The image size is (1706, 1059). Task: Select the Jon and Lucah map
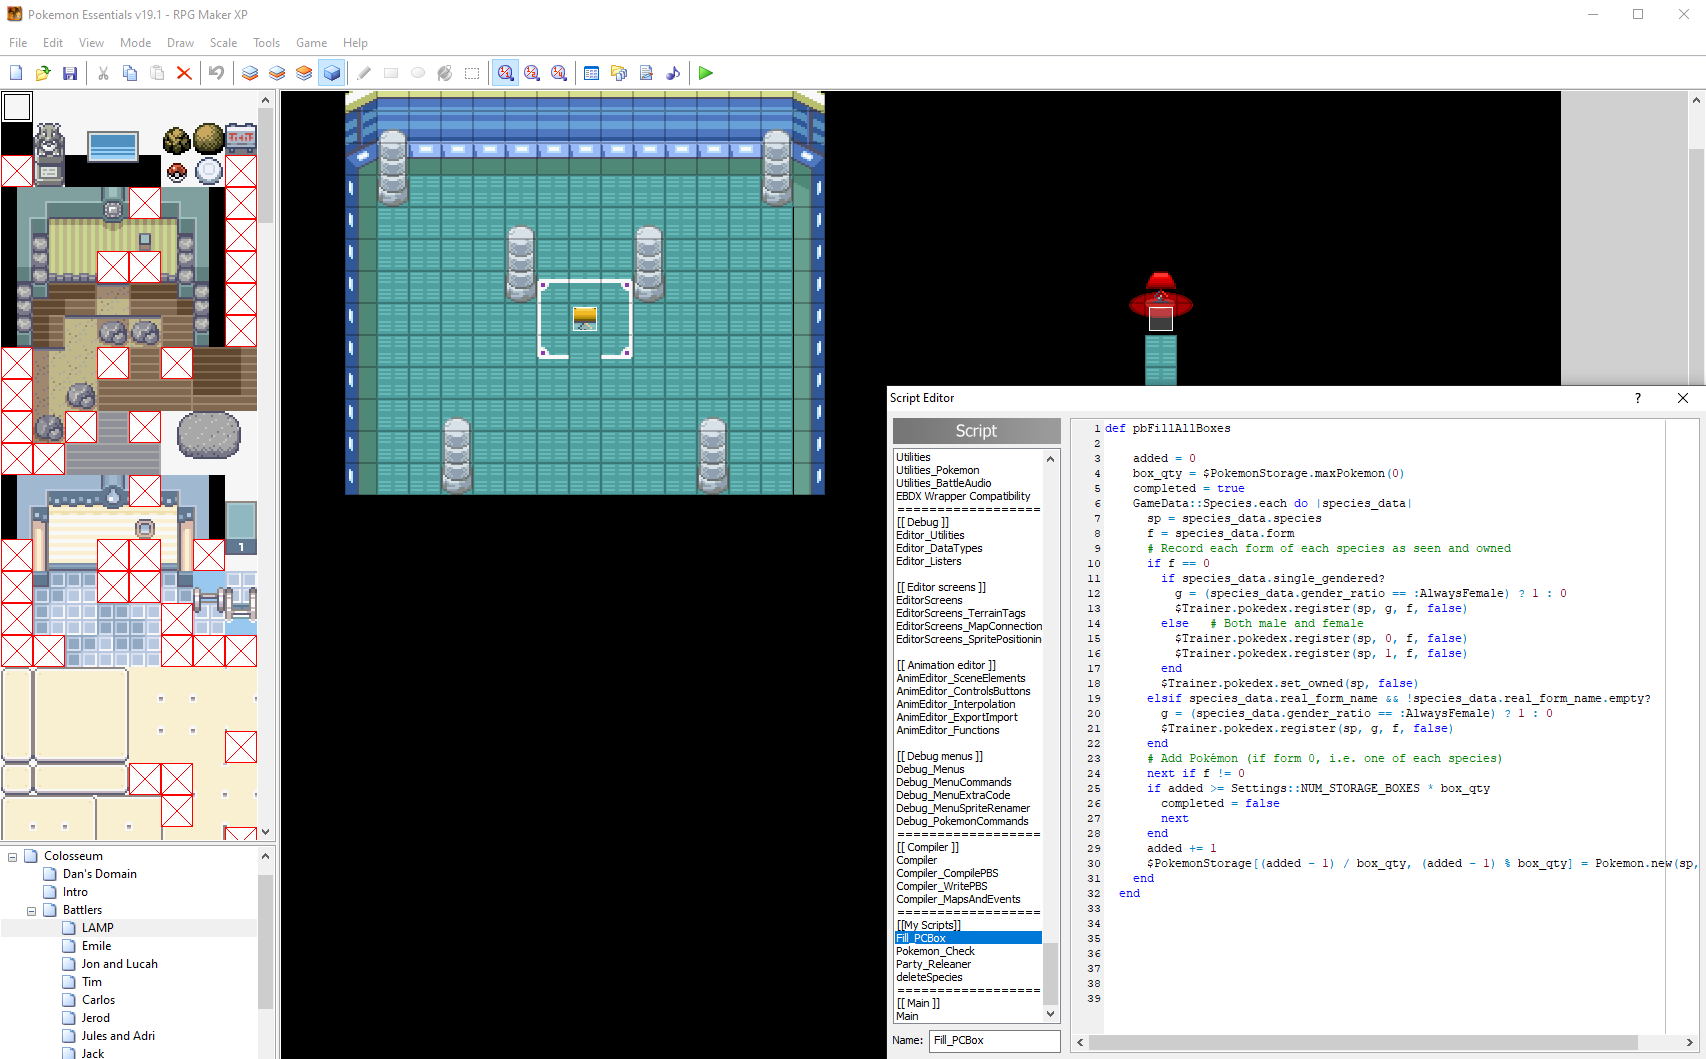119,964
